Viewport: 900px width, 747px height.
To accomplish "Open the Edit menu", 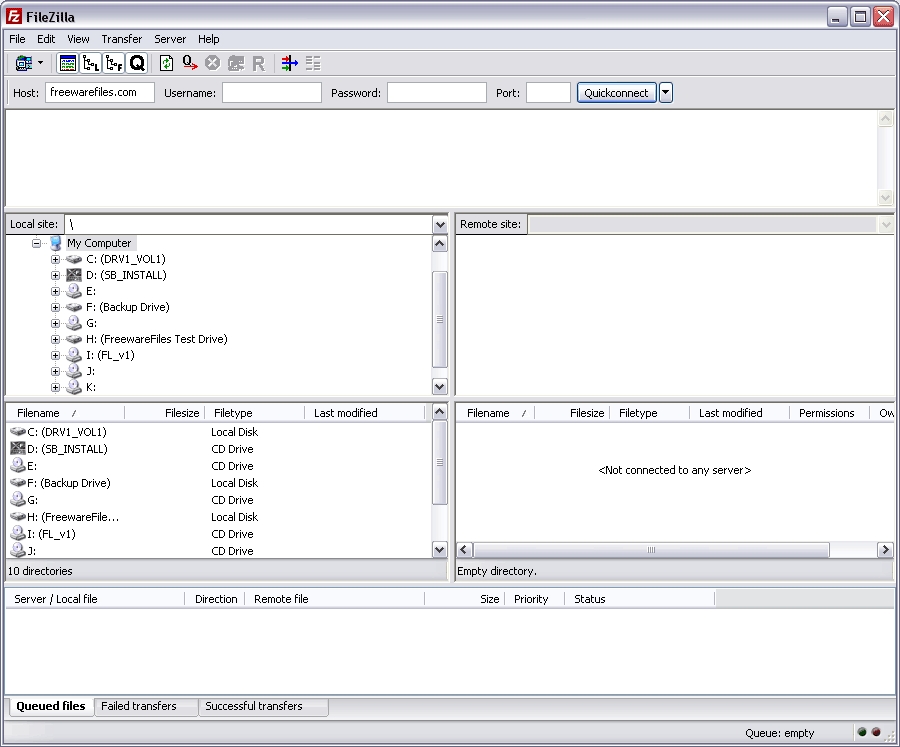I will [x=46, y=39].
